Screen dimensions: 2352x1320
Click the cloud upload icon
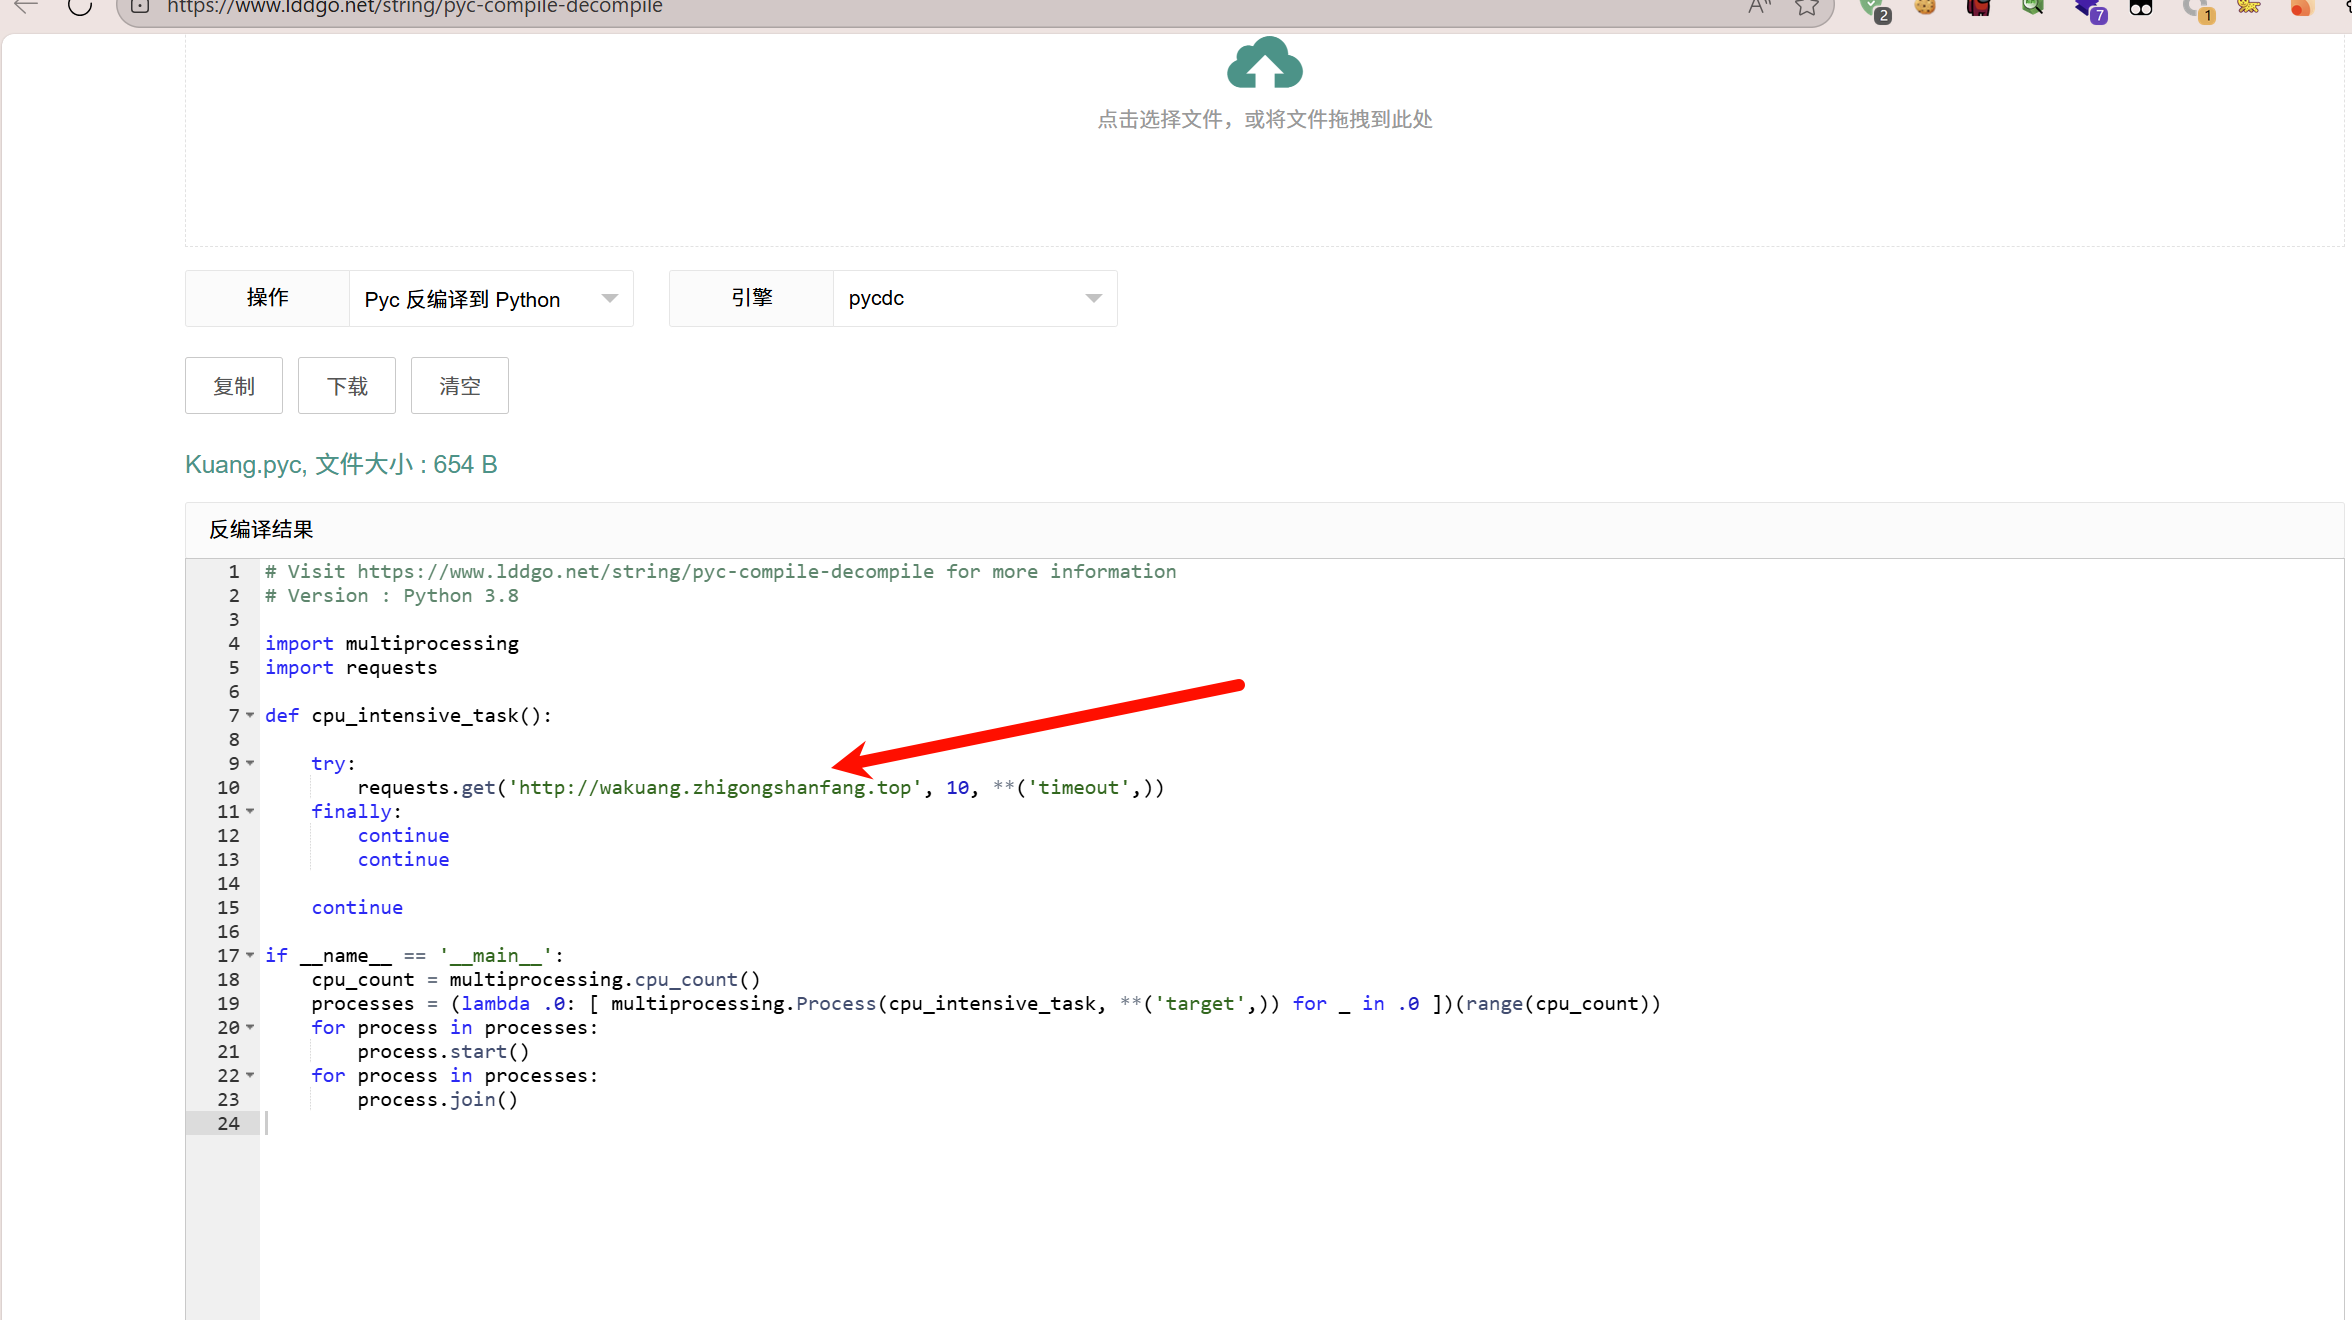[x=1264, y=64]
